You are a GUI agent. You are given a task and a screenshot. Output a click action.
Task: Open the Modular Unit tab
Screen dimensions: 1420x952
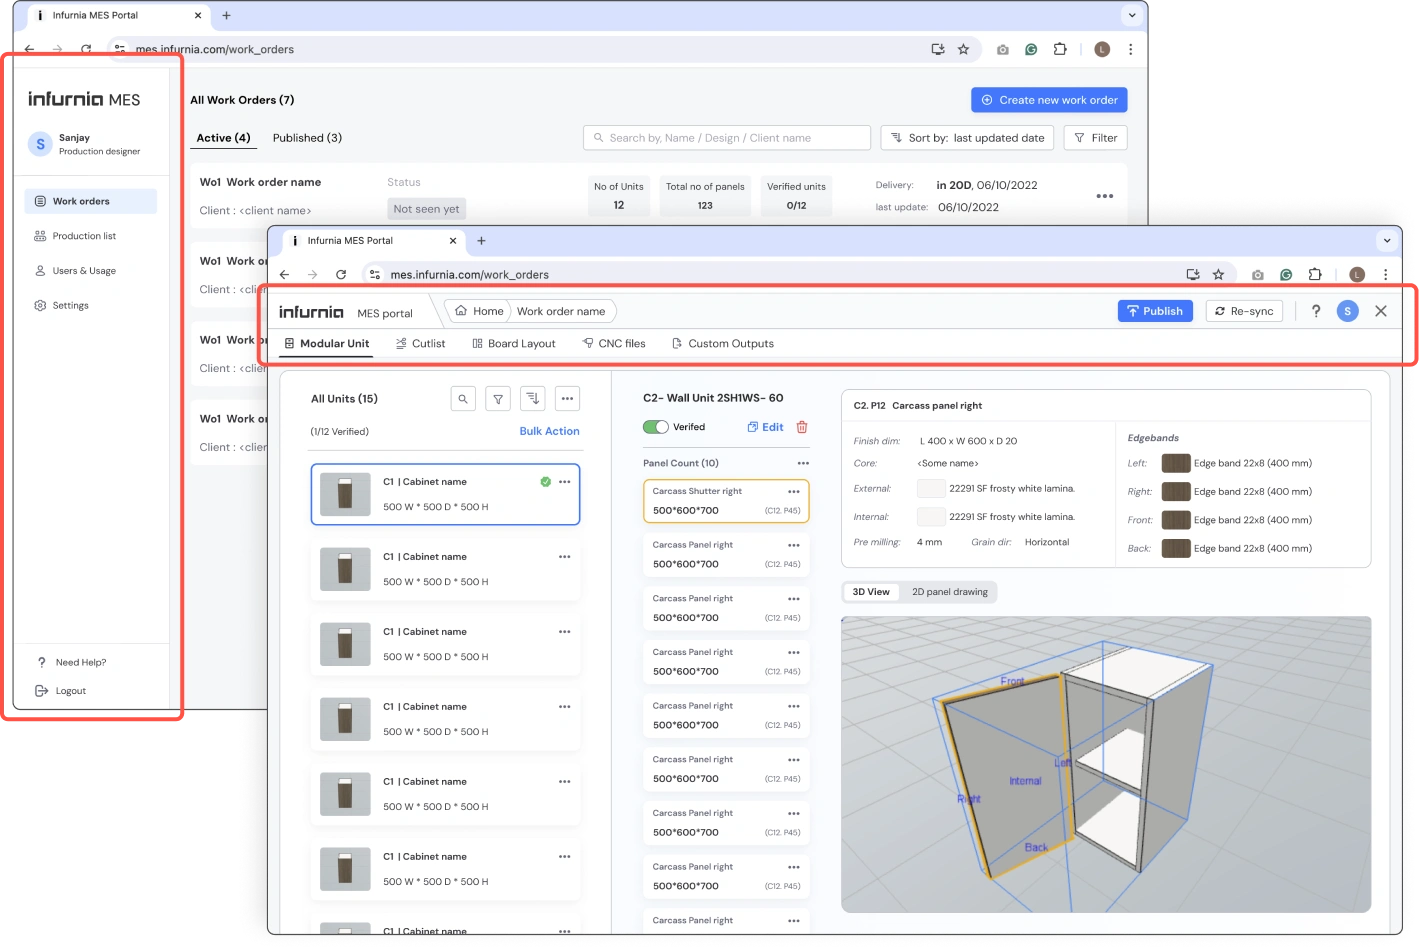[327, 343]
